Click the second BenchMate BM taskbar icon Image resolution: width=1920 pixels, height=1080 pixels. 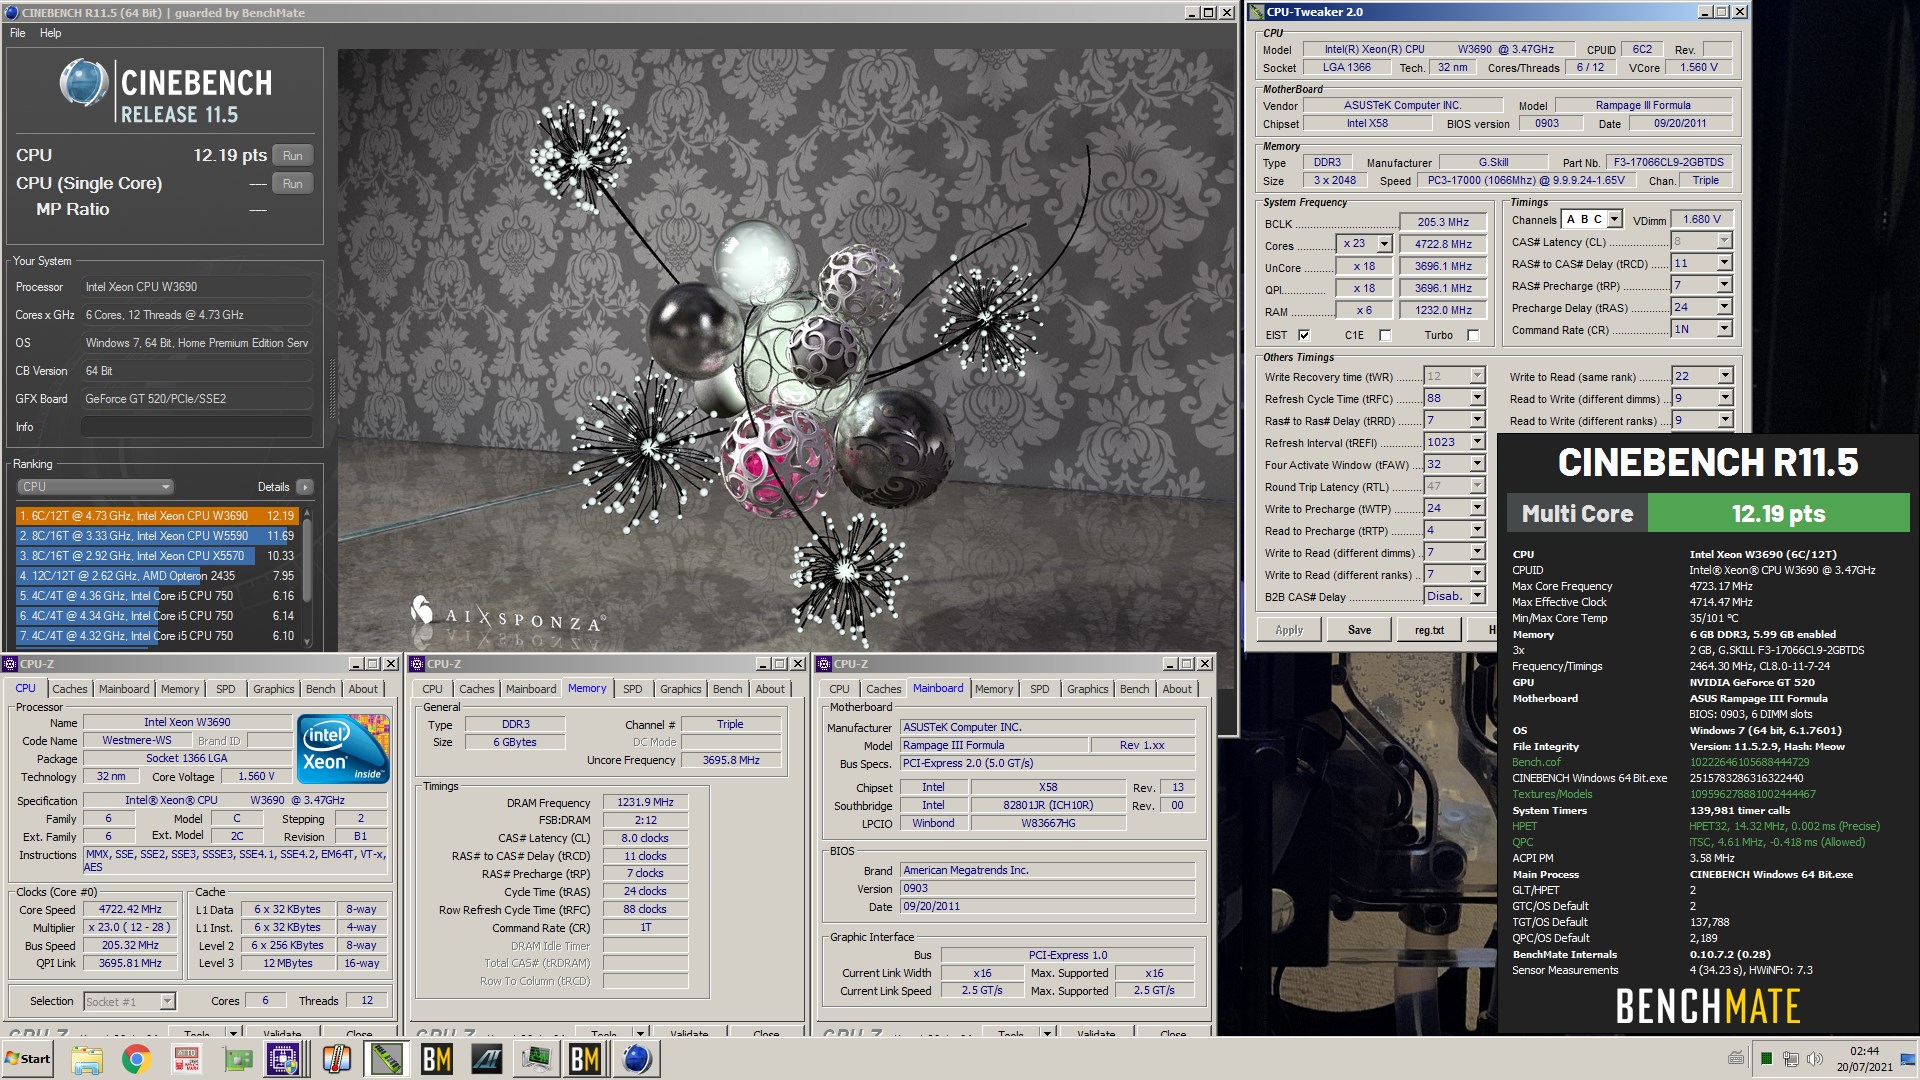[x=585, y=1059]
